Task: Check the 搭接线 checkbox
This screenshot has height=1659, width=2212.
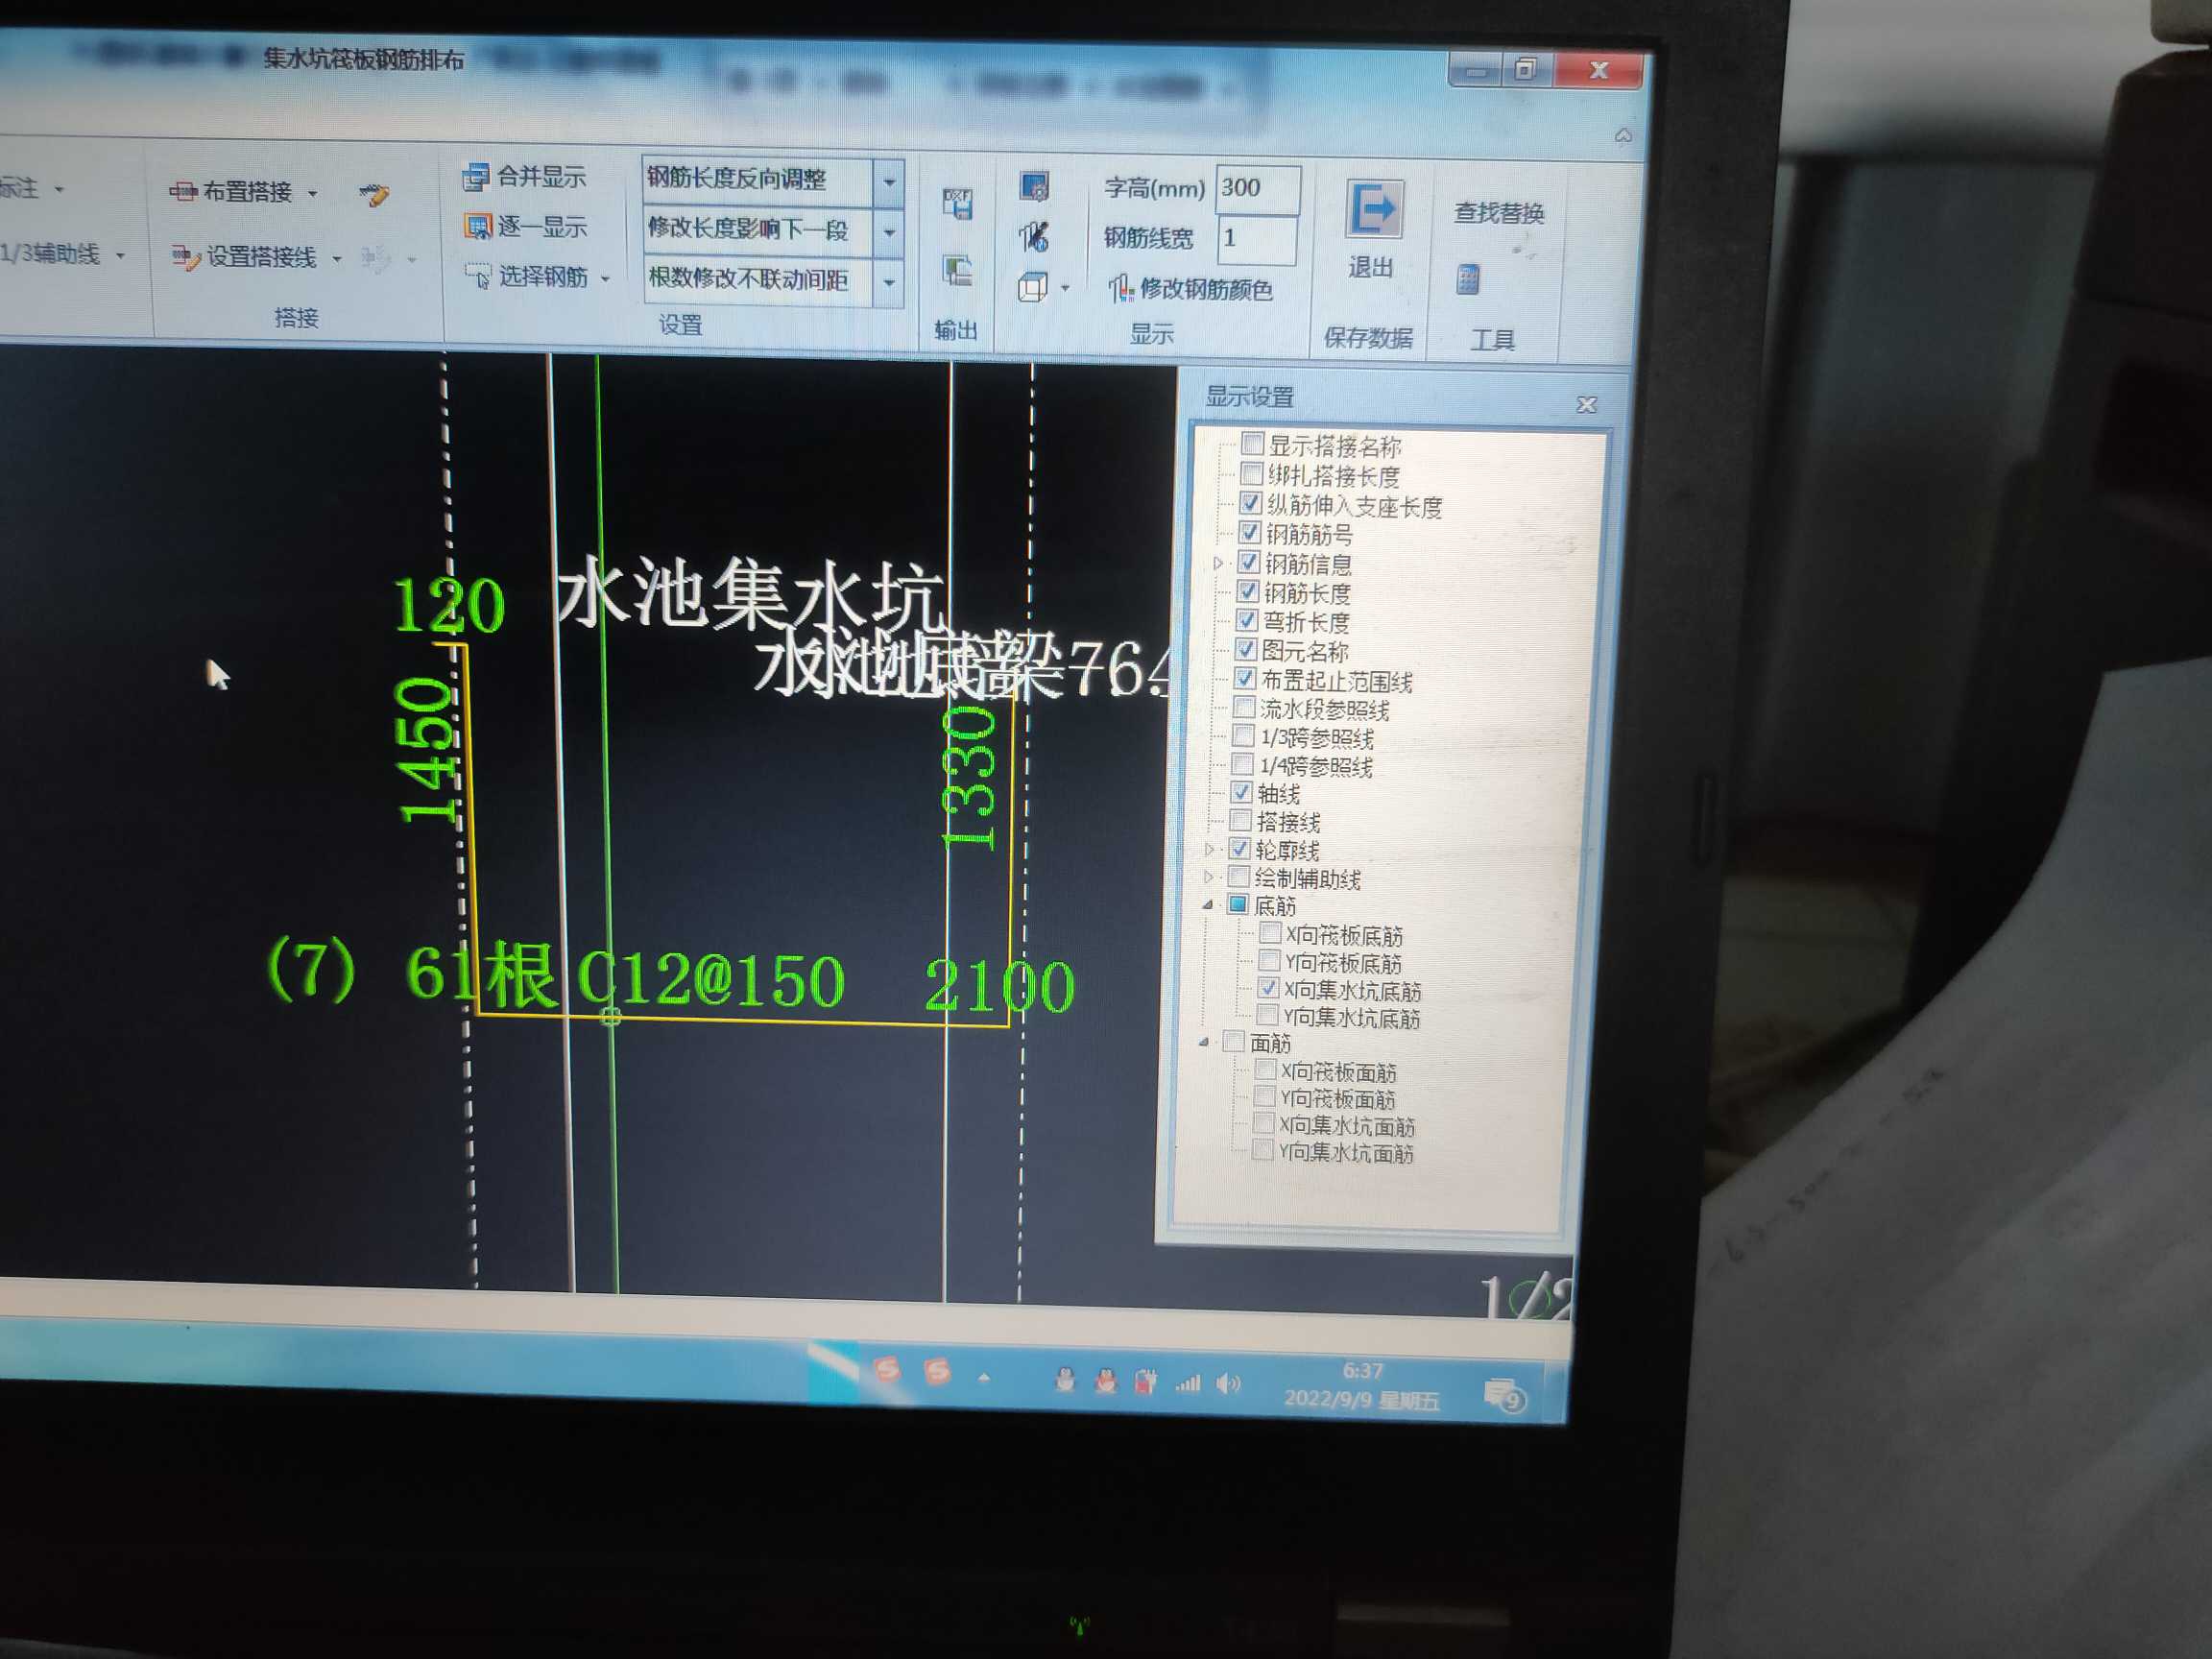Action: coord(1240,821)
